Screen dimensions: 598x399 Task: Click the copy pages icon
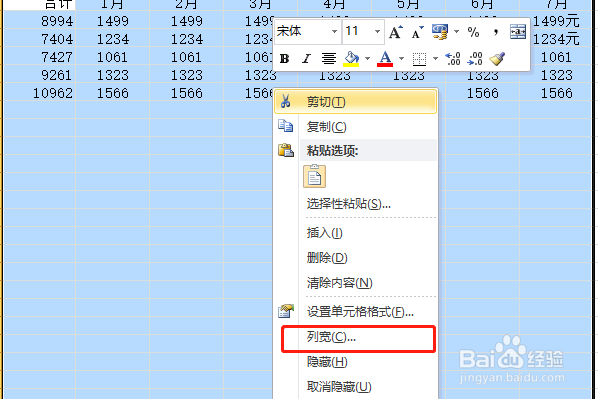coord(286,126)
